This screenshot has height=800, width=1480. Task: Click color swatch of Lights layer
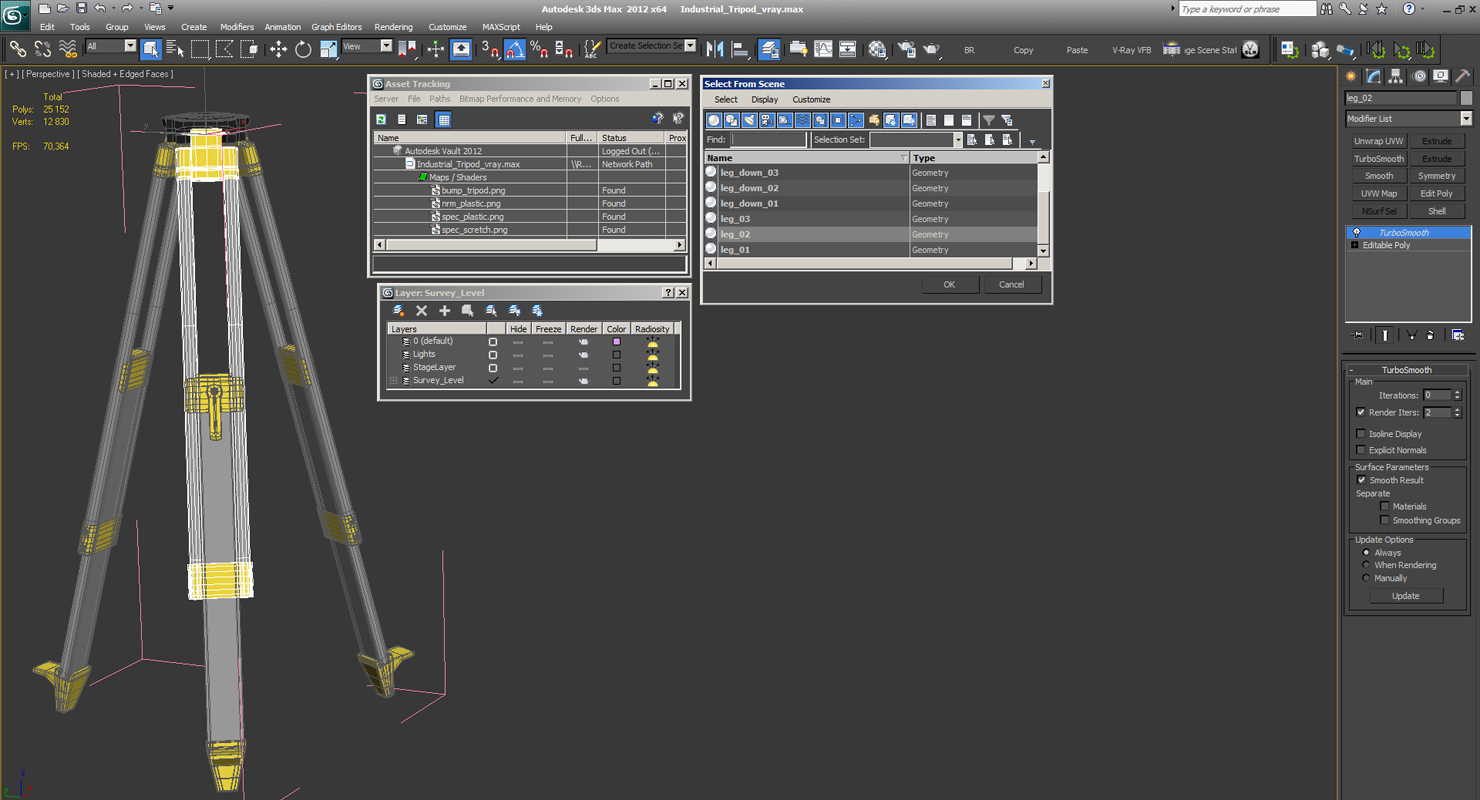click(x=616, y=355)
